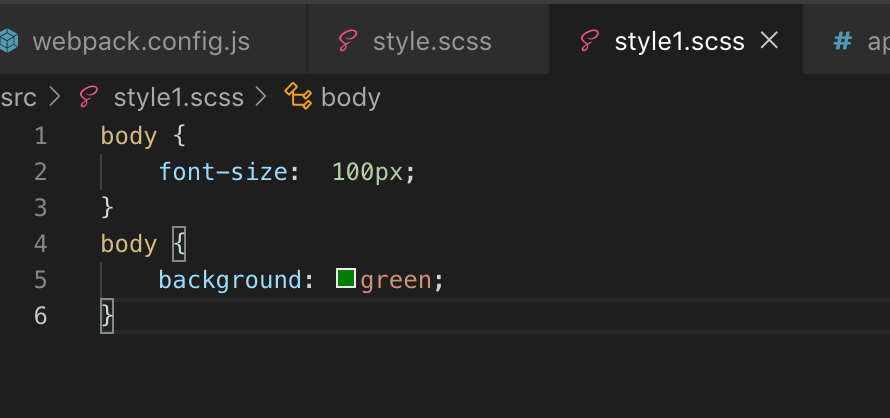Click the font-size property name

[224, 172]
